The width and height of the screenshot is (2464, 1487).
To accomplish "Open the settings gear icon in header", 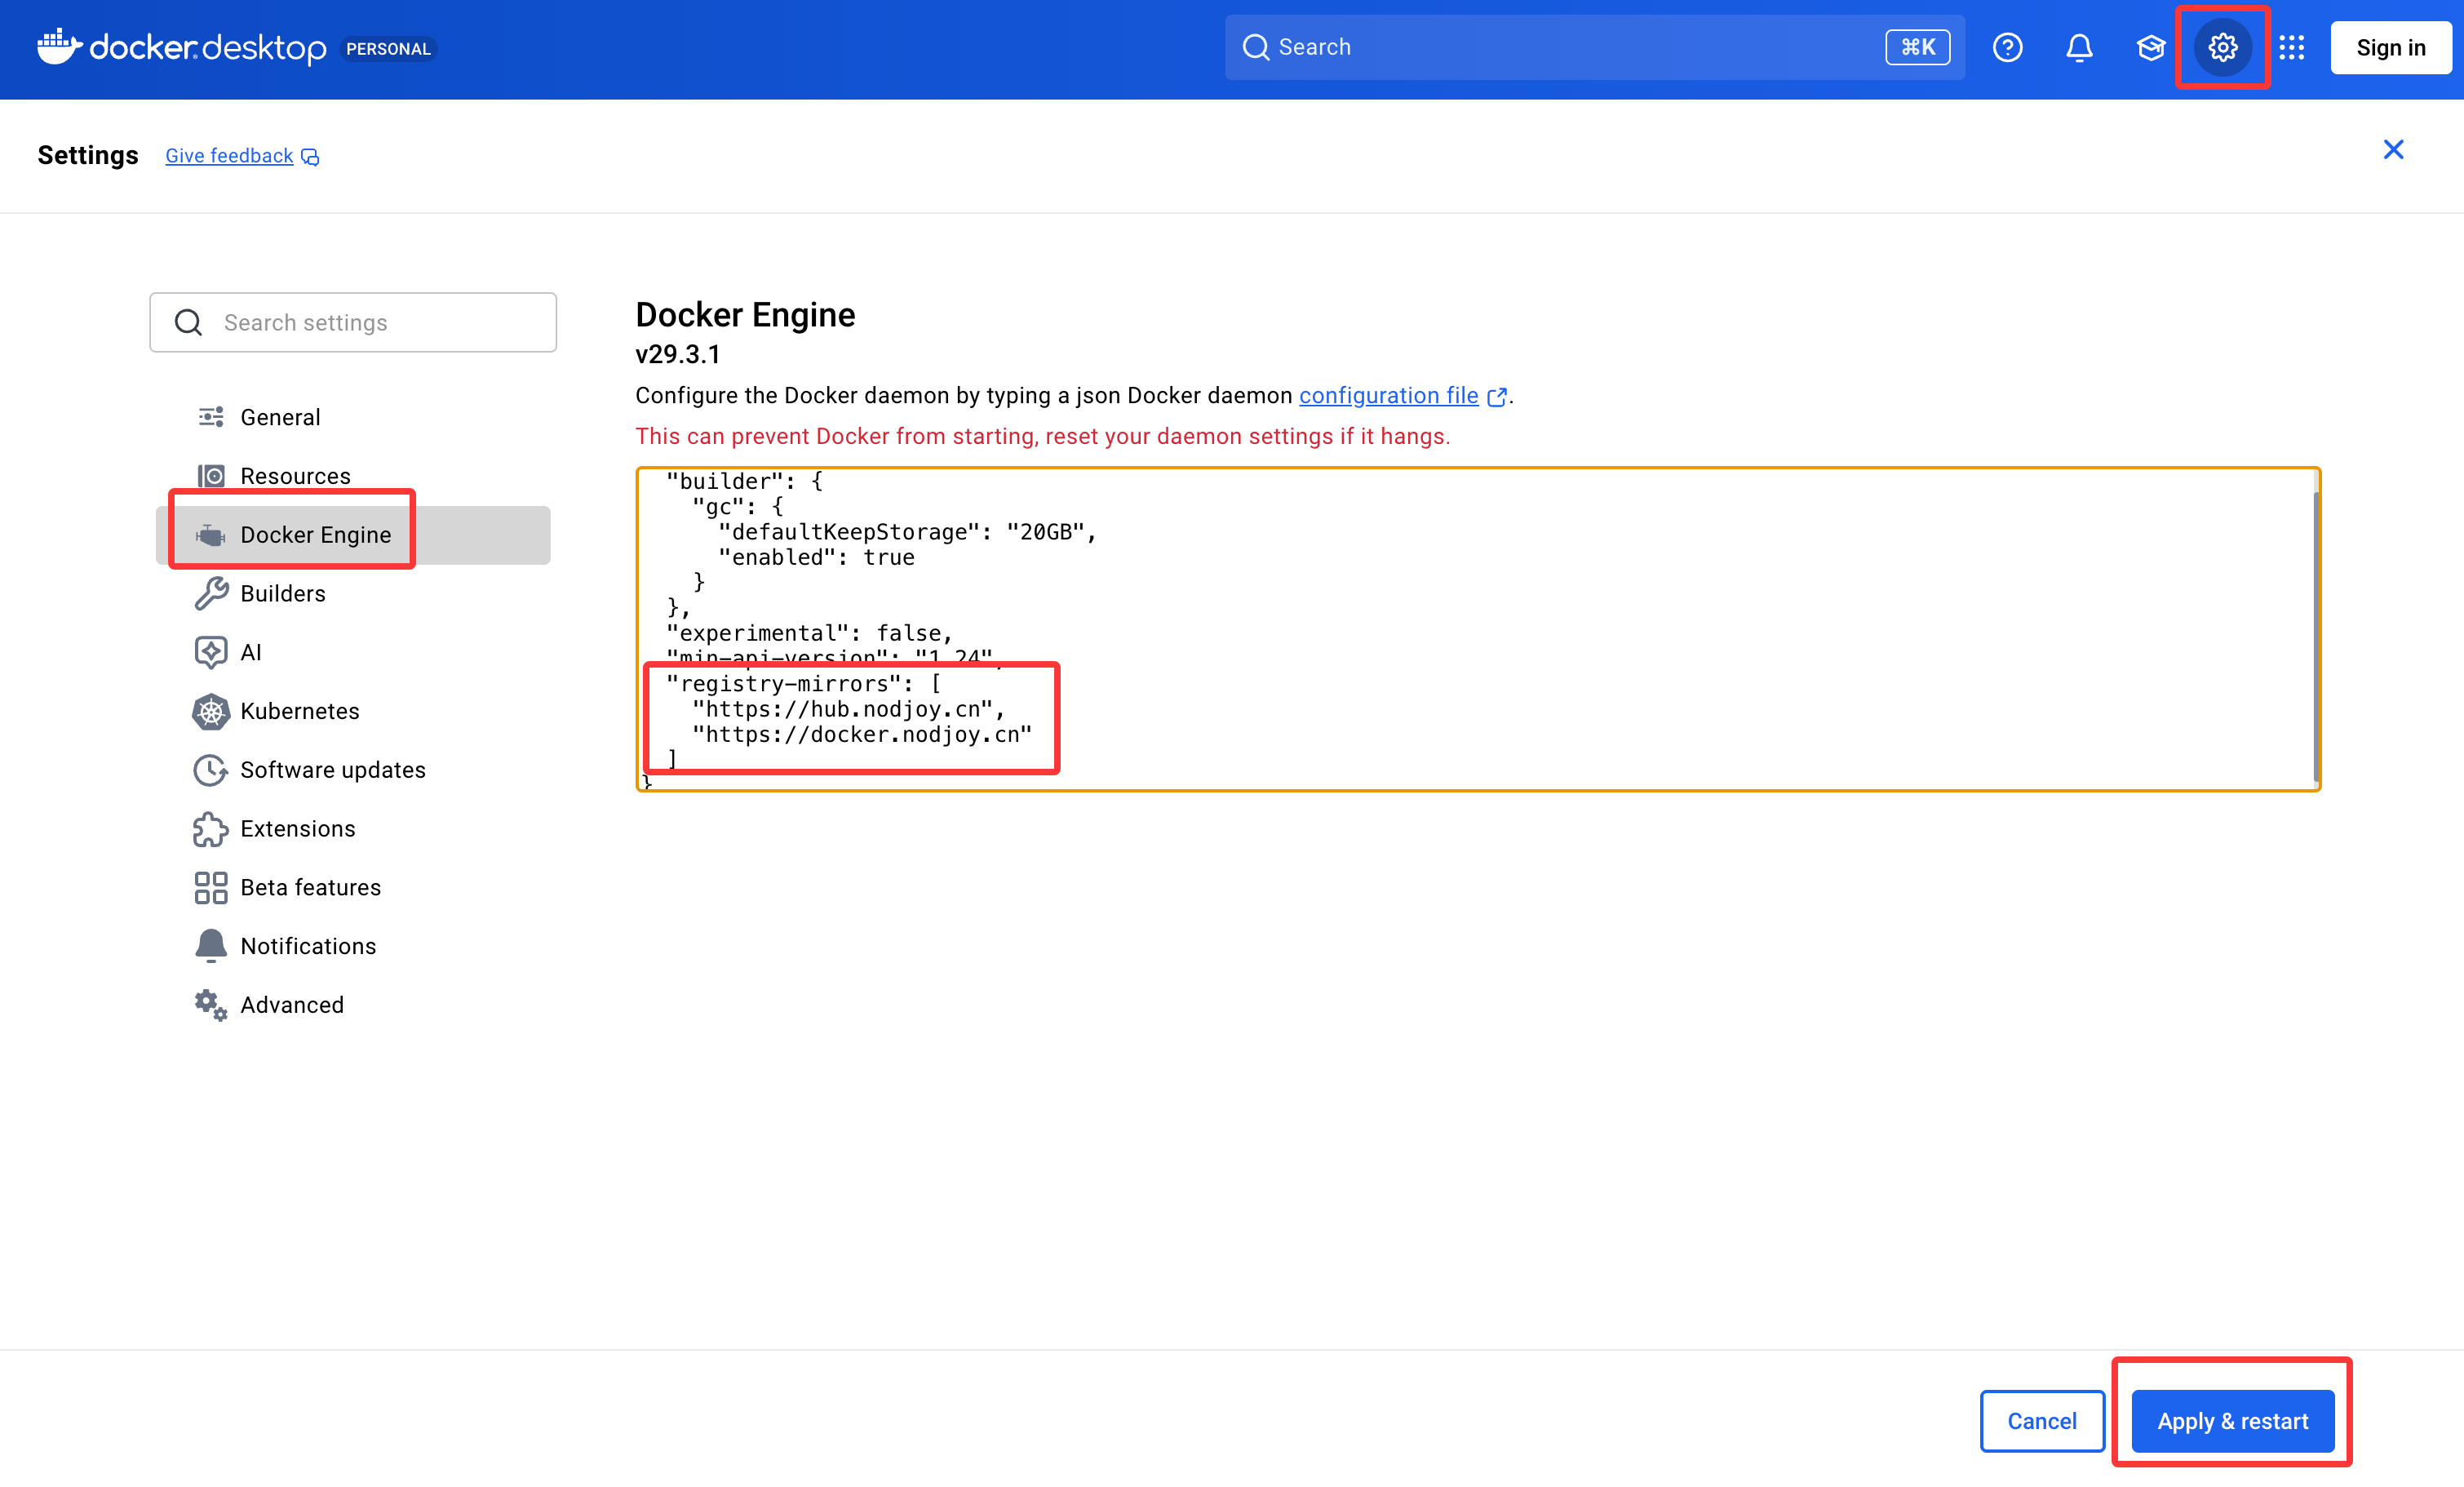I will click(x=2222, y=47).
